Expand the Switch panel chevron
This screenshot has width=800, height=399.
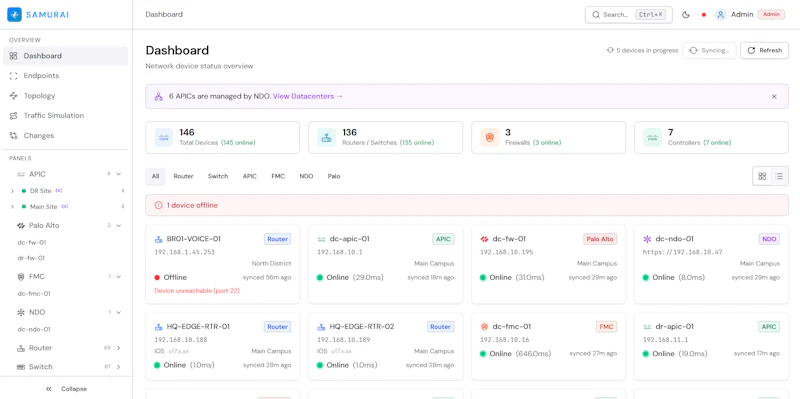(x=118, y=367)
